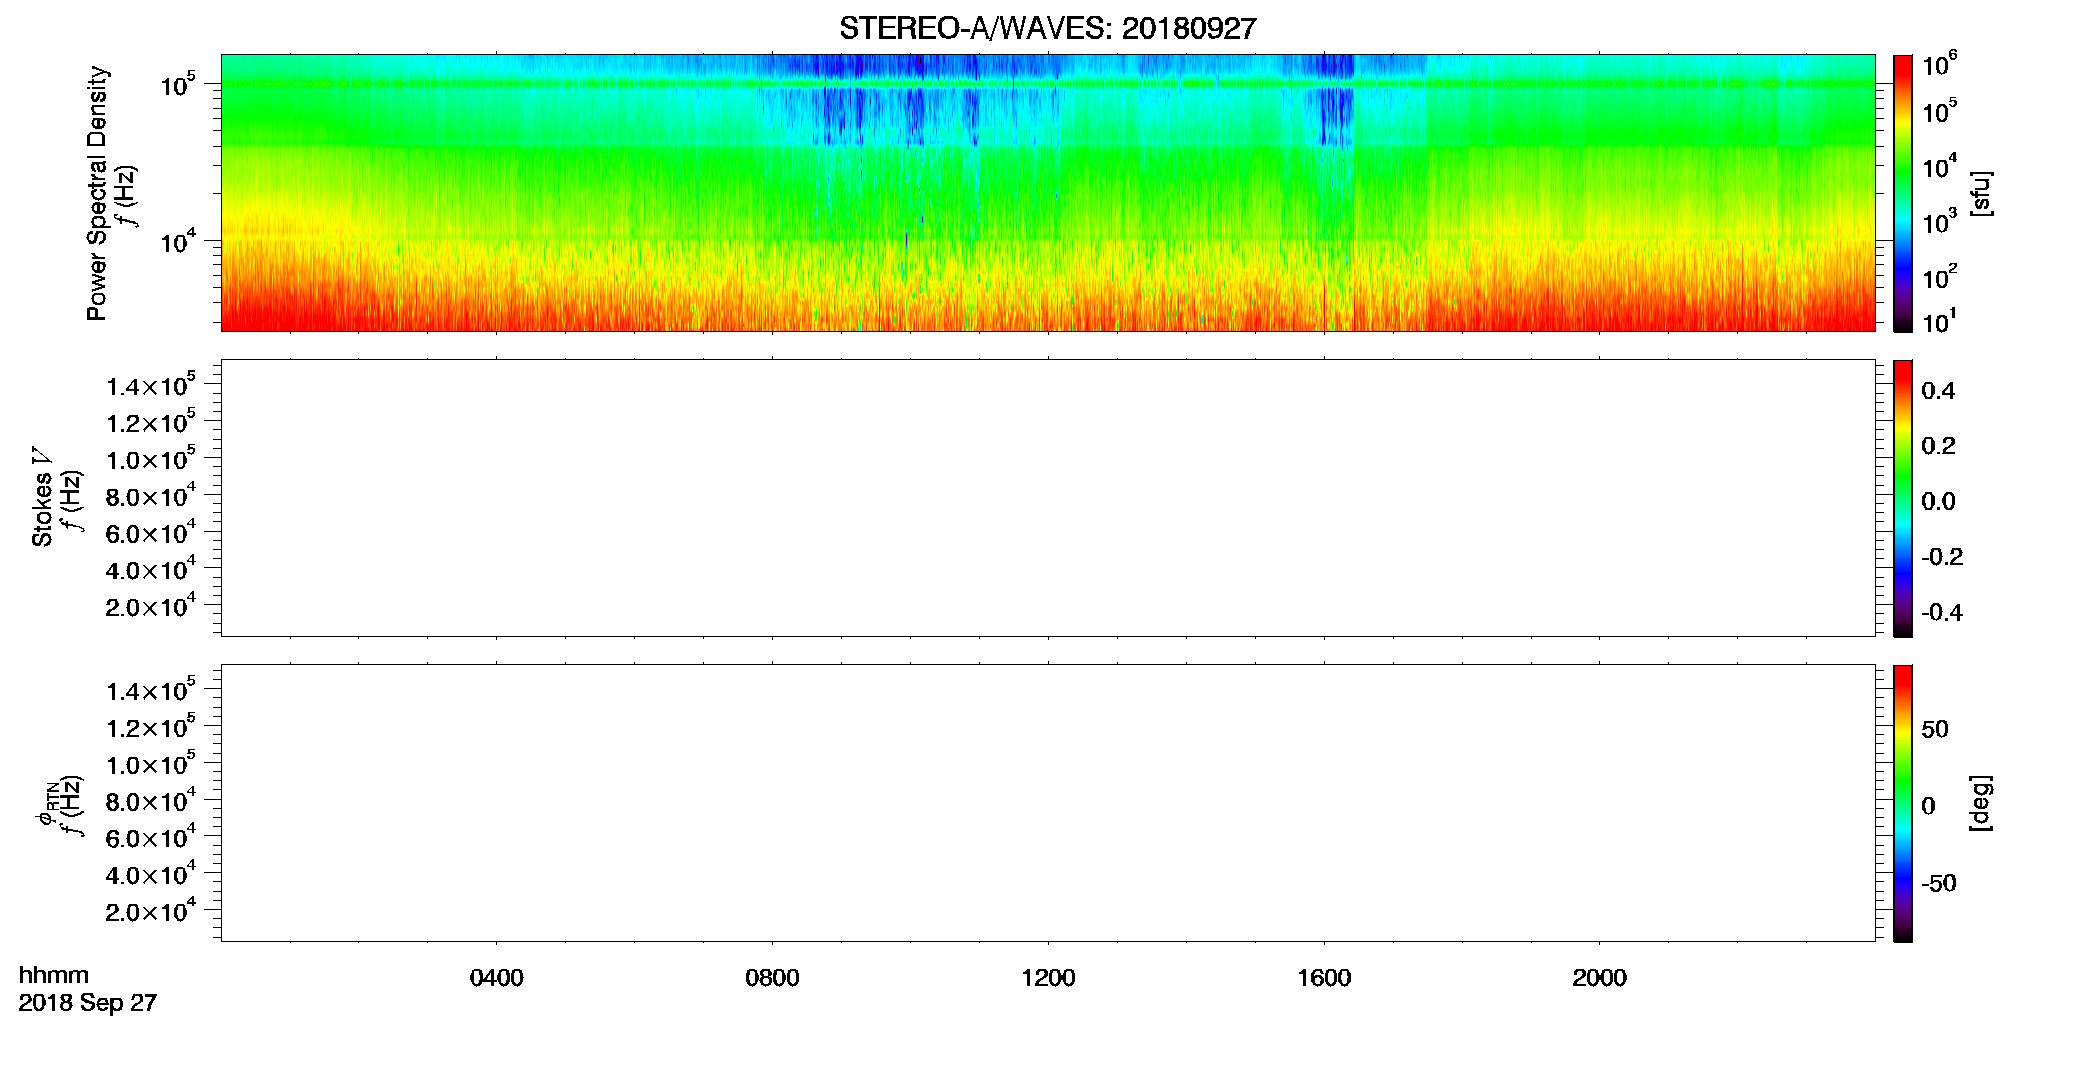Click the Stokes V color bar

pos(1903,498)
